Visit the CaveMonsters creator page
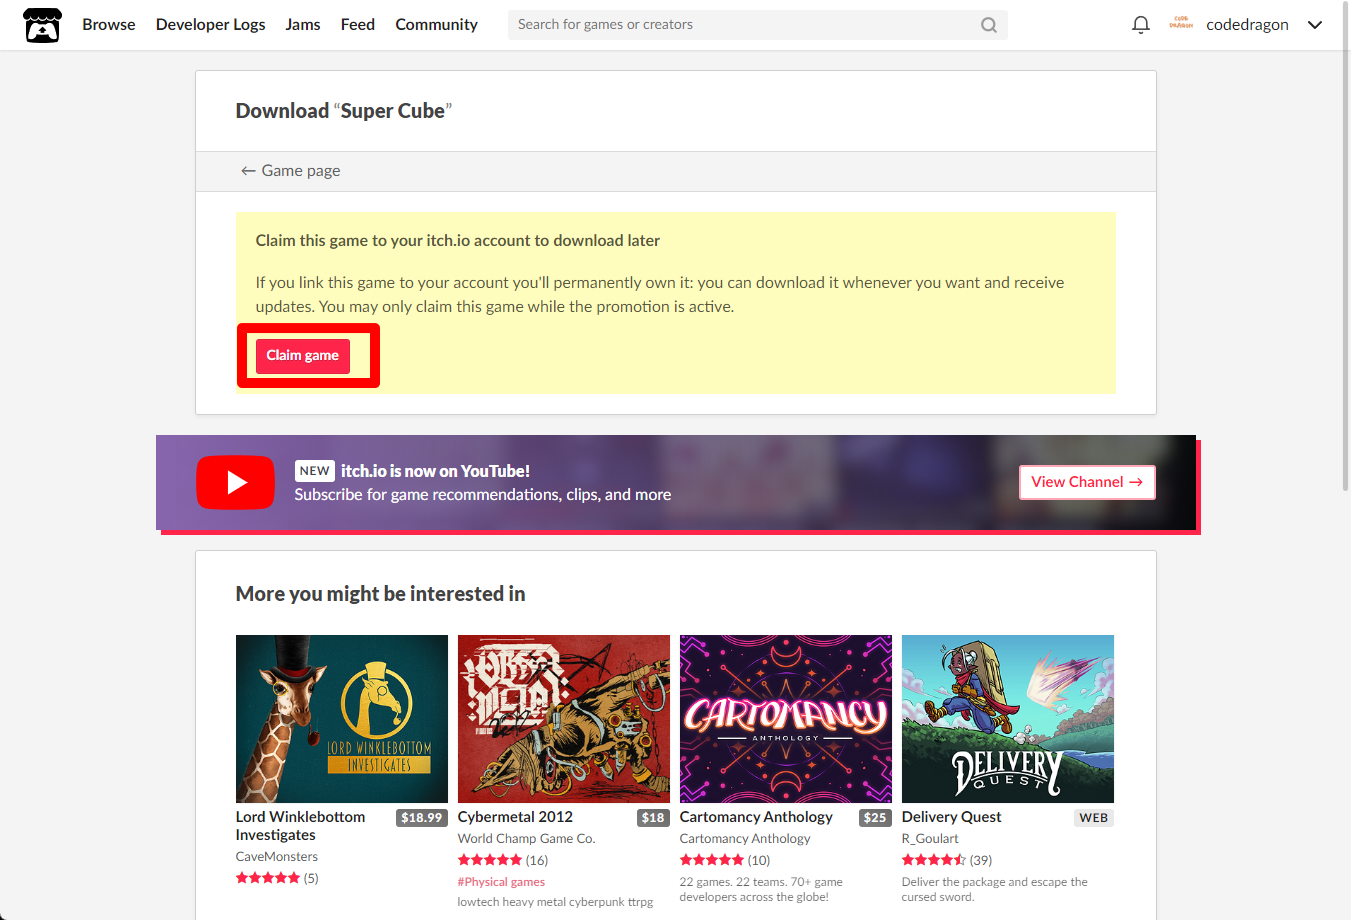The width and height of the screenshot is (1351, 920). point(277,857)
